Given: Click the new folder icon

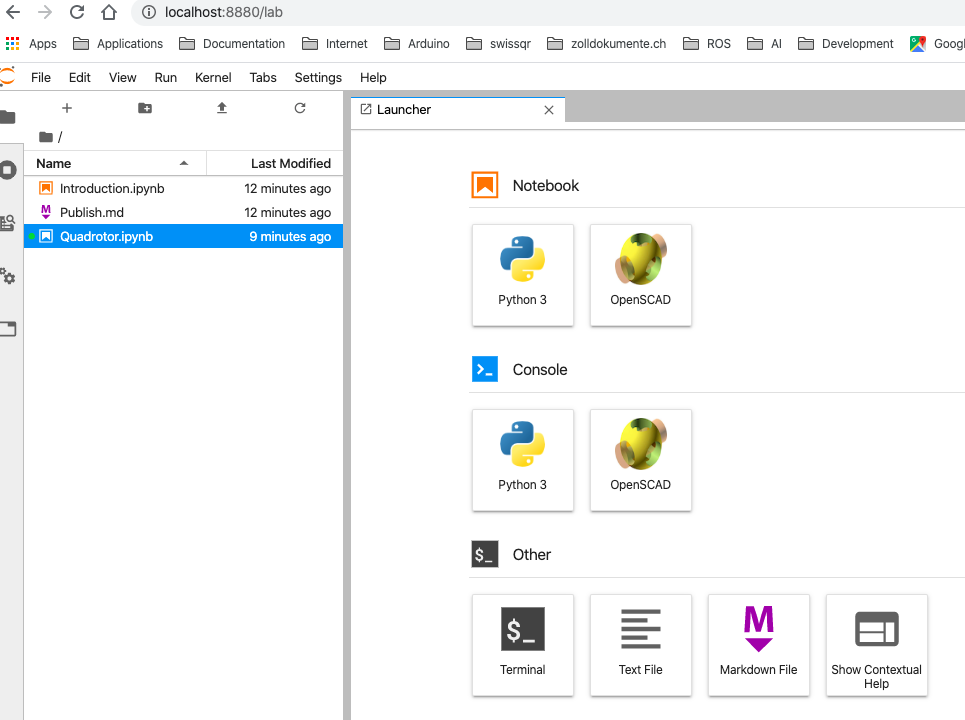Looking at the screenshot, I should pos(145,108).
